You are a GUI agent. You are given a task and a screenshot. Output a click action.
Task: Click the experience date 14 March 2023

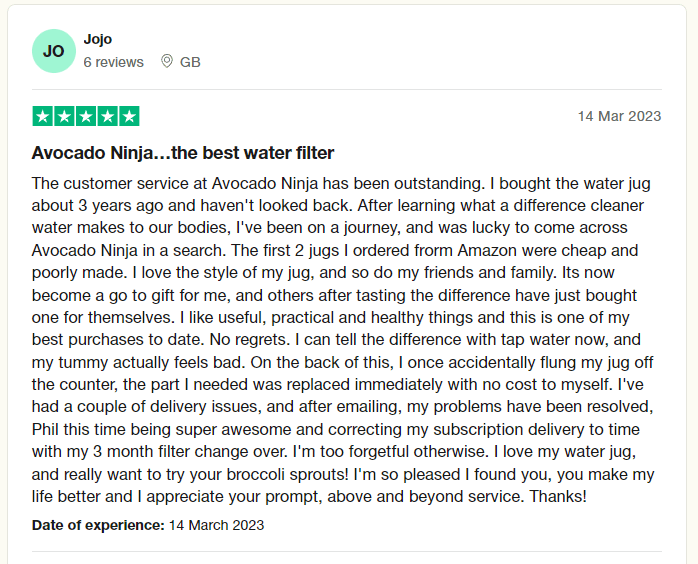[x=217, y=525]
